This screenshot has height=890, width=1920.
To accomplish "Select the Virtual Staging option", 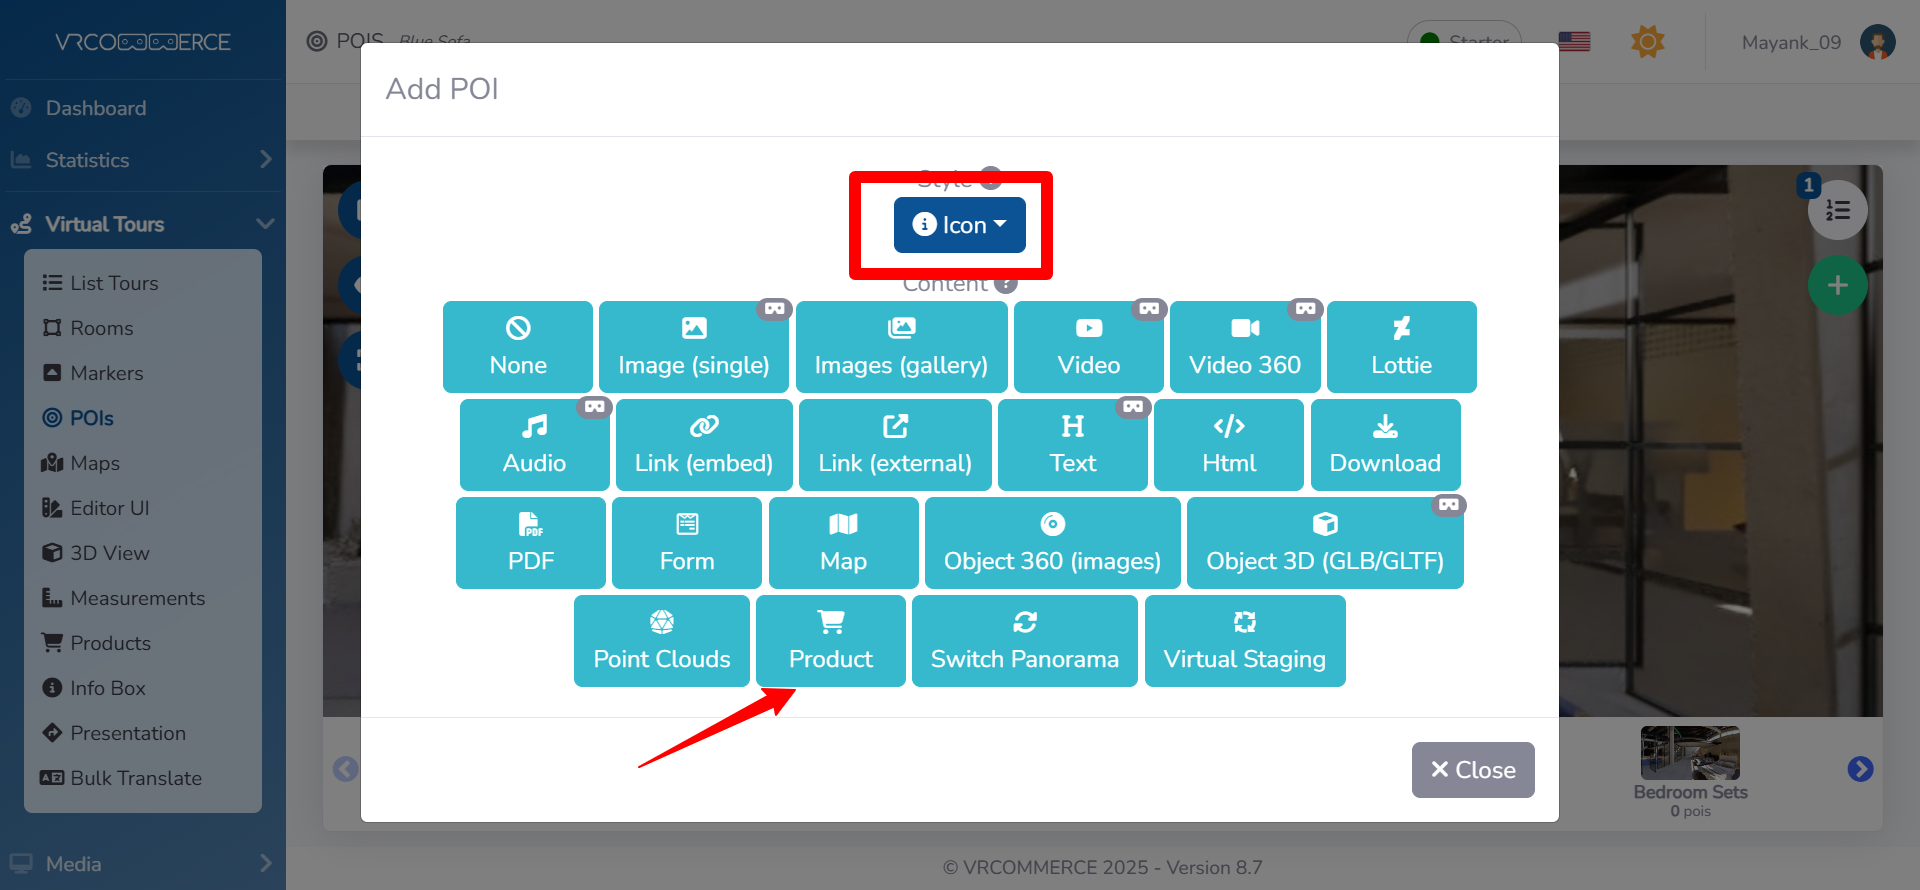I will click(1244, 641).
